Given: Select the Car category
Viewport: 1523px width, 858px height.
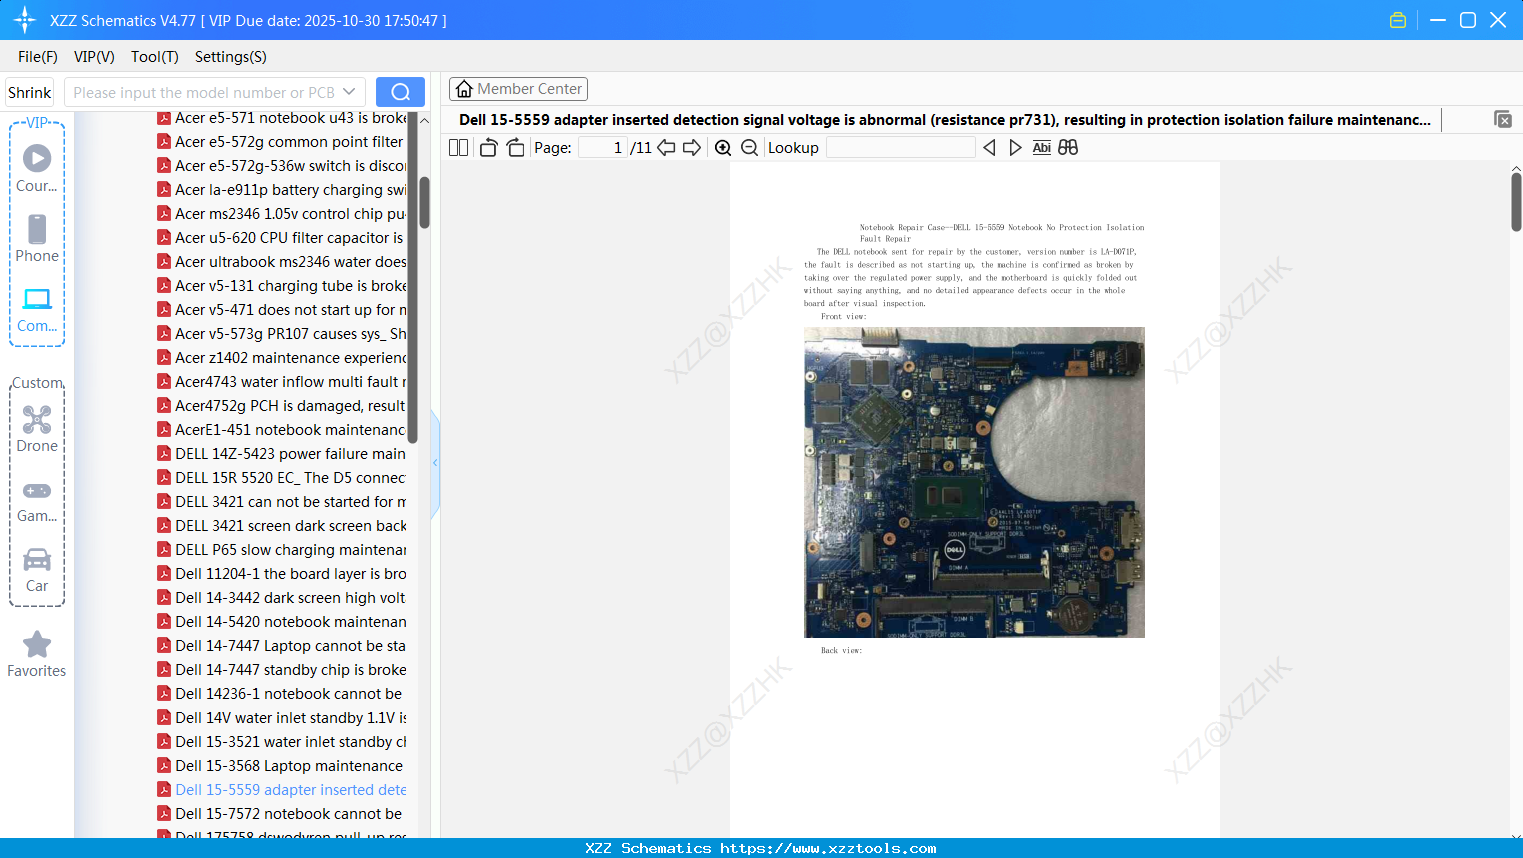Looking at the screenshot, I should (x=37, y=570).
